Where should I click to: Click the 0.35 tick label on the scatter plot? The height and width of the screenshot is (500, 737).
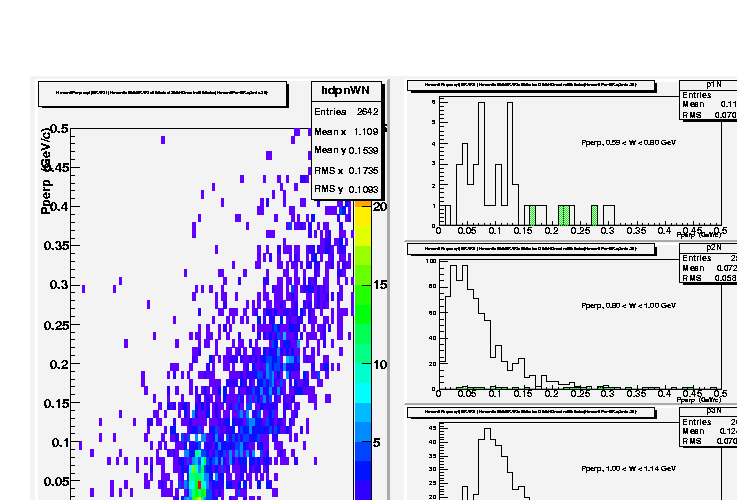point(55,245)
